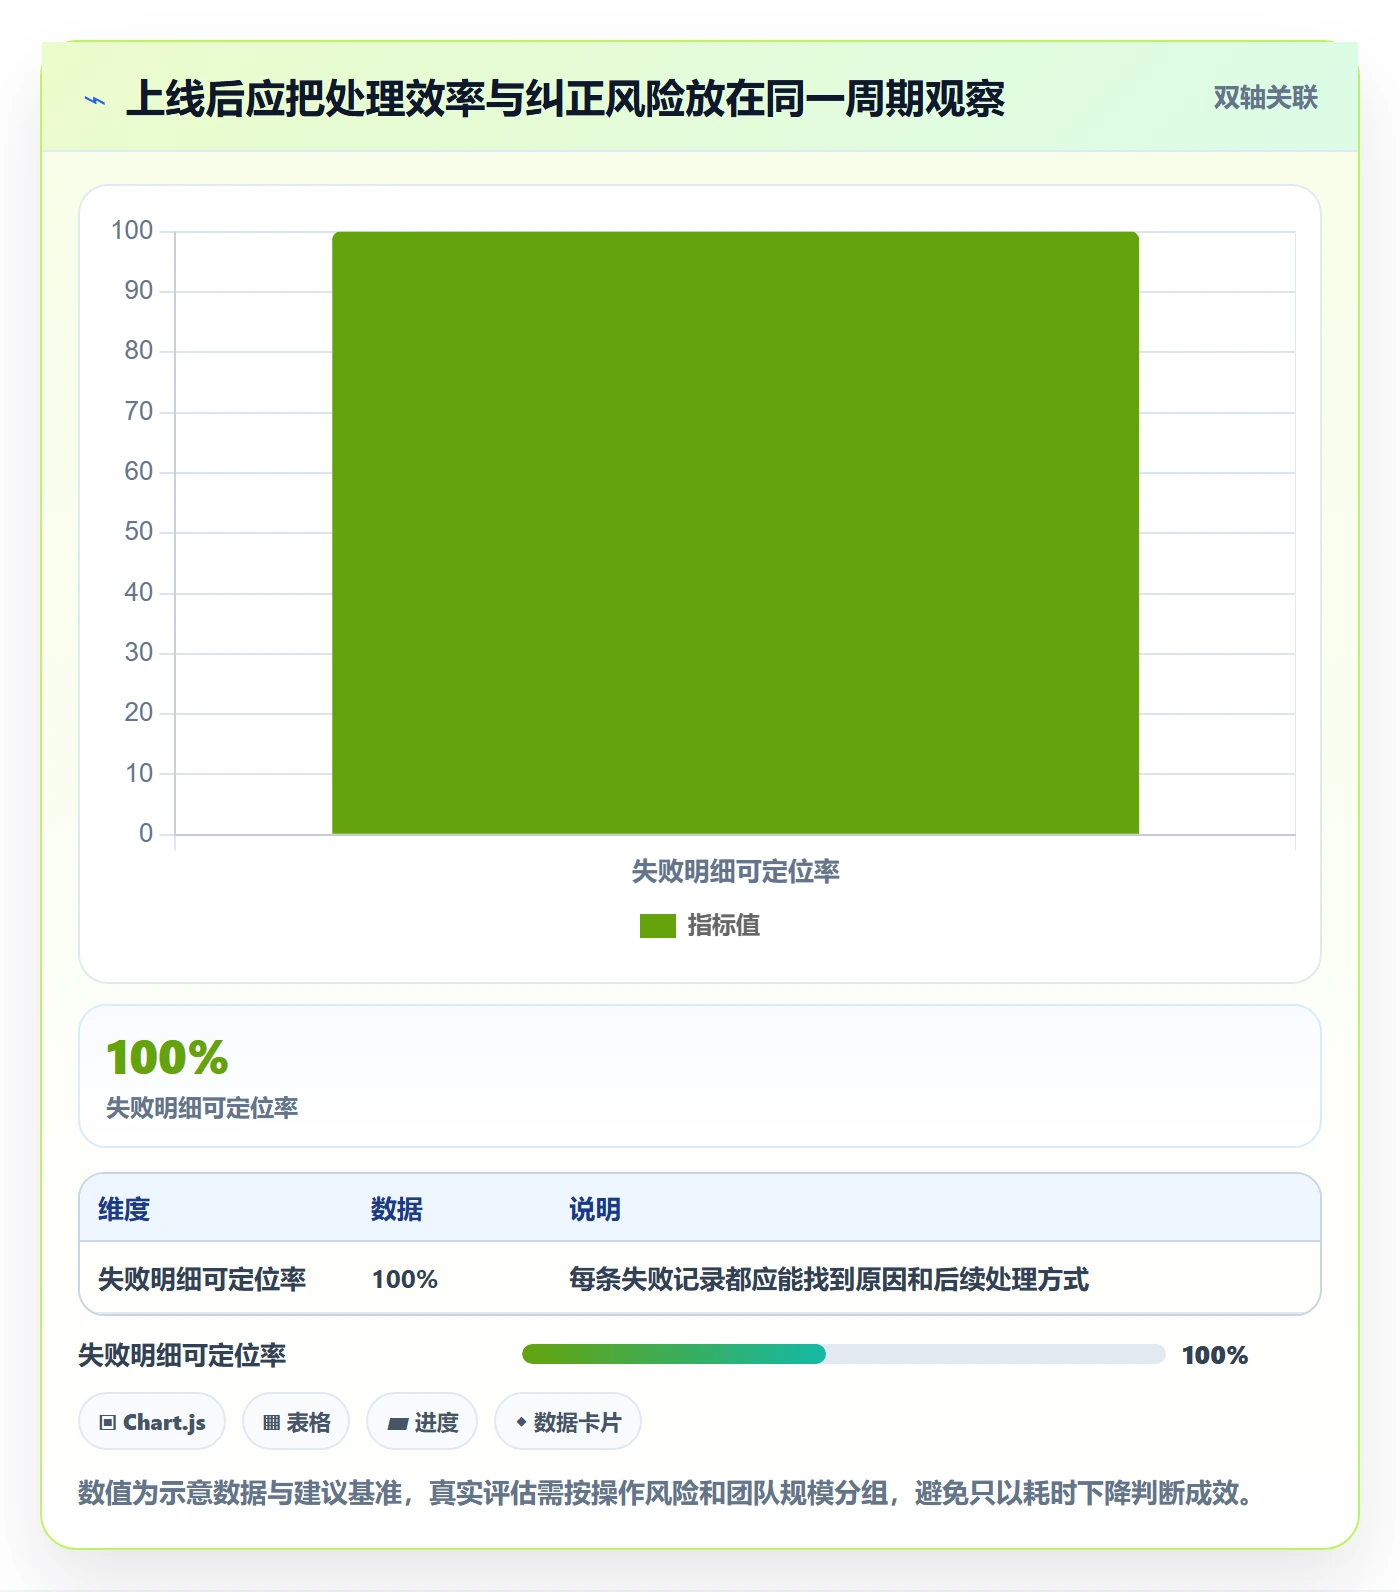This screenshot has width=1400, height=1592.
Task: Click the bar icon in the 进度 chip
Action: point(397,1424)
